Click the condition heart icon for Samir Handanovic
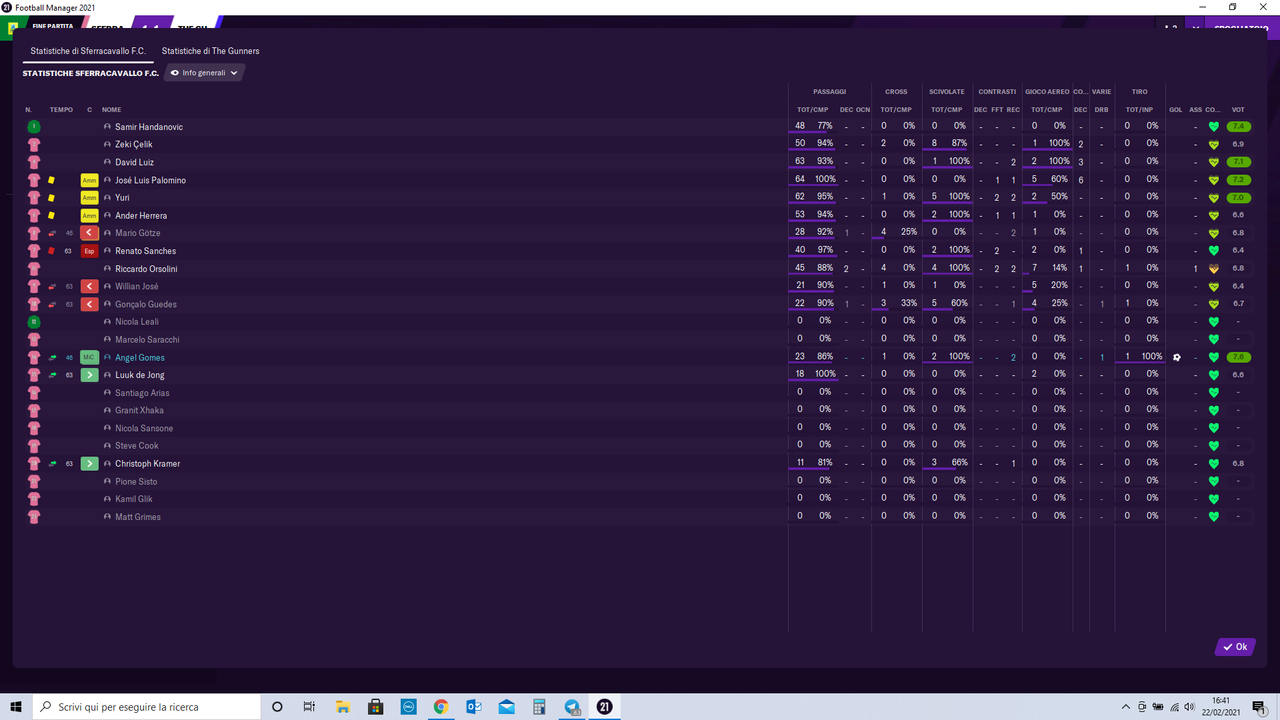1280x720 pixels. point(1213,127)
